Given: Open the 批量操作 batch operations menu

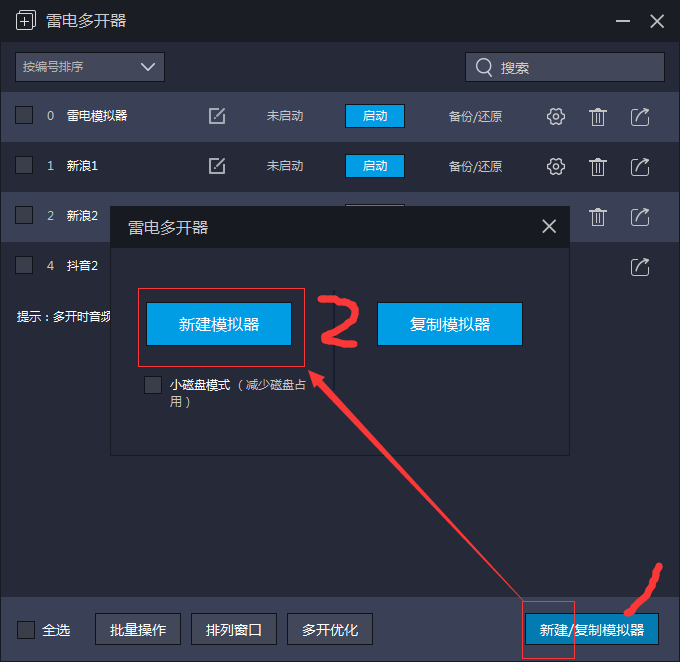Looking at the screenshot, I should coord(138,629).
